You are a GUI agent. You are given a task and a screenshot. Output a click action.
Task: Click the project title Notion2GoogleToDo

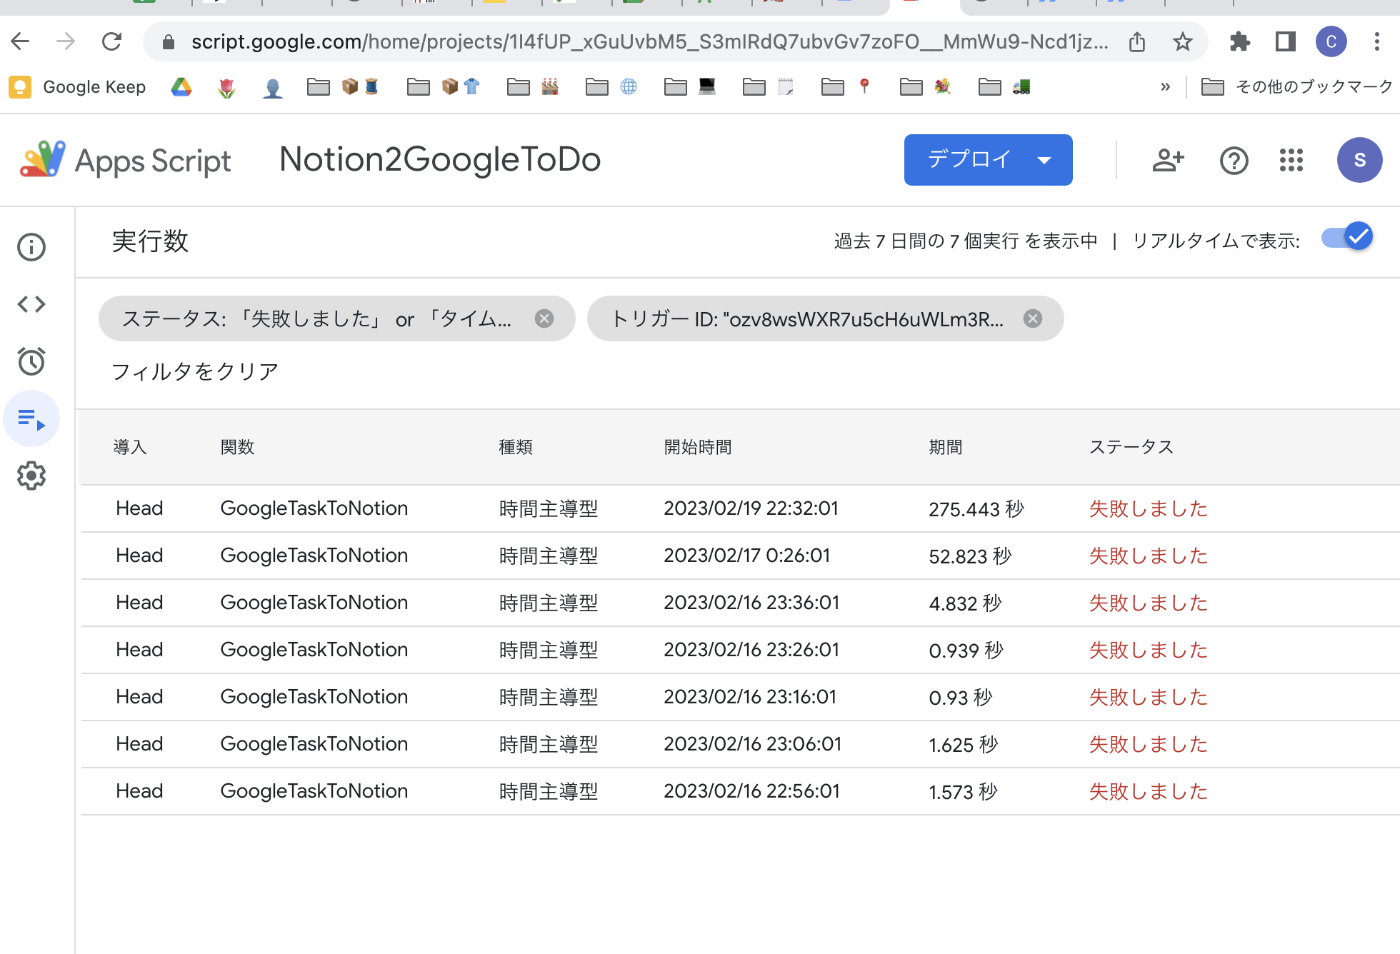pos(440,160)
